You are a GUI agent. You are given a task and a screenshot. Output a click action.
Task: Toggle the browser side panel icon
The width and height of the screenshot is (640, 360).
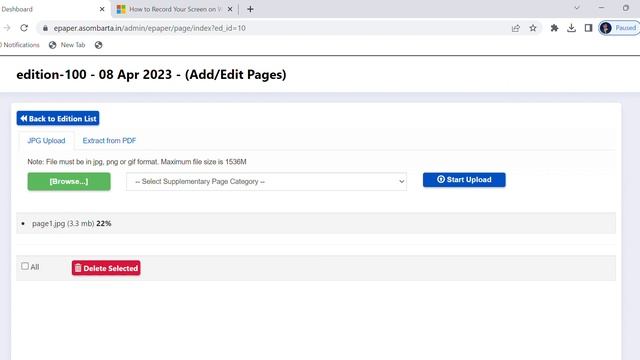coord(588,28)
